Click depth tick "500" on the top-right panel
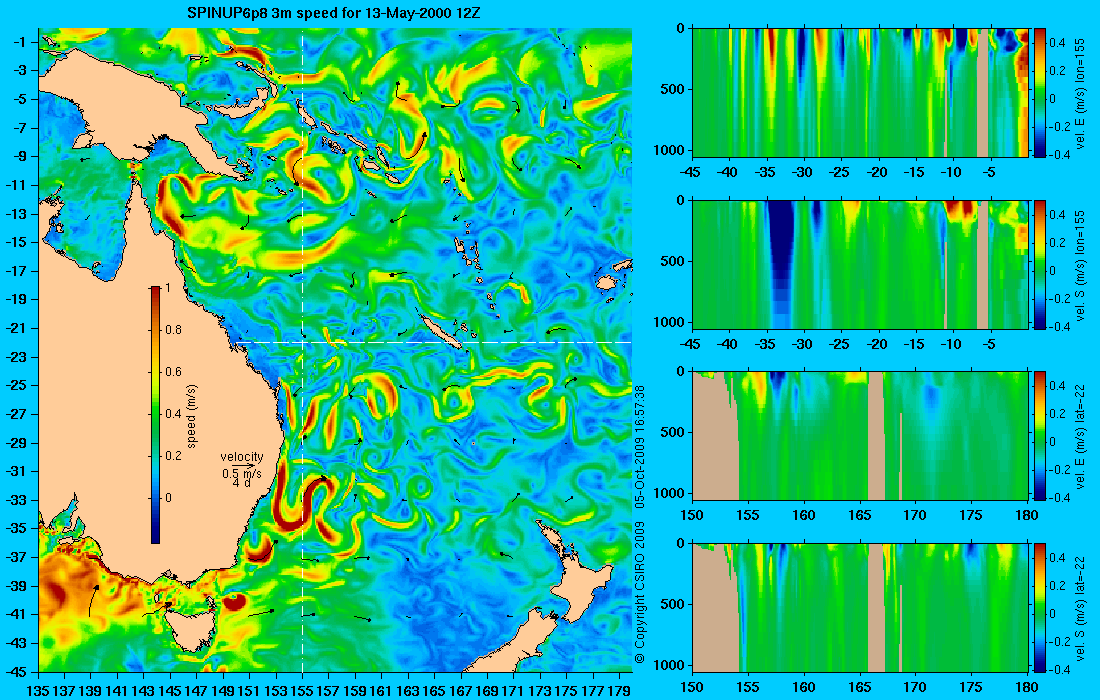 [x=673, y=89]
